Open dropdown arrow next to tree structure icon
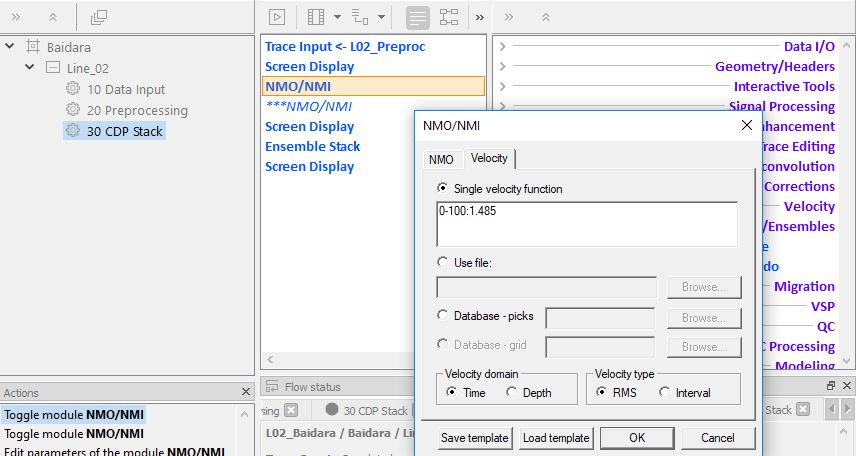The width and height of the screenshot is (857, 456). tap(381, 17)
